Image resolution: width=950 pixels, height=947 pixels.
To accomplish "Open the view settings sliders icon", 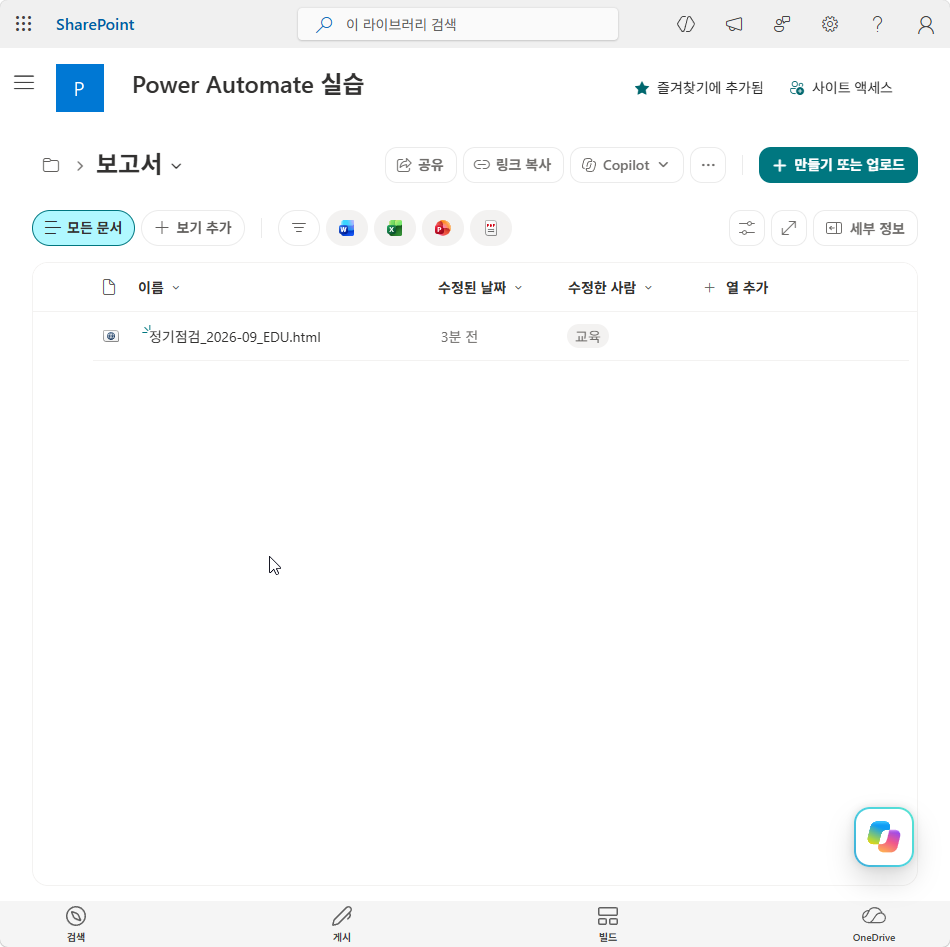I will [746, 228].
